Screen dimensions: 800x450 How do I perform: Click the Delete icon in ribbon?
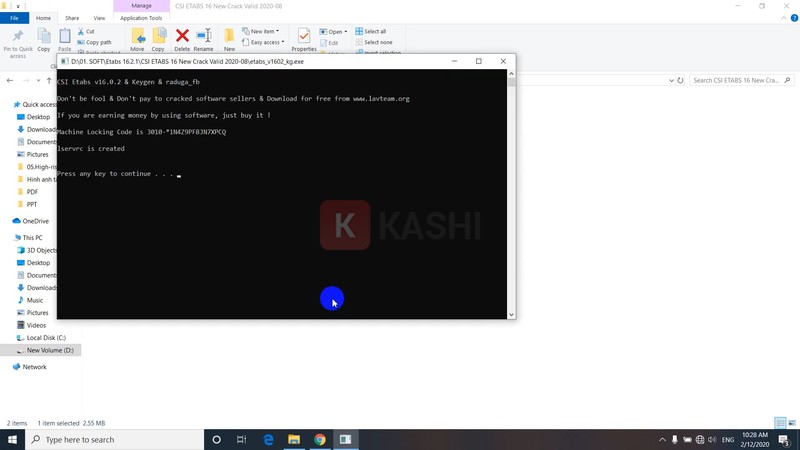182,38
